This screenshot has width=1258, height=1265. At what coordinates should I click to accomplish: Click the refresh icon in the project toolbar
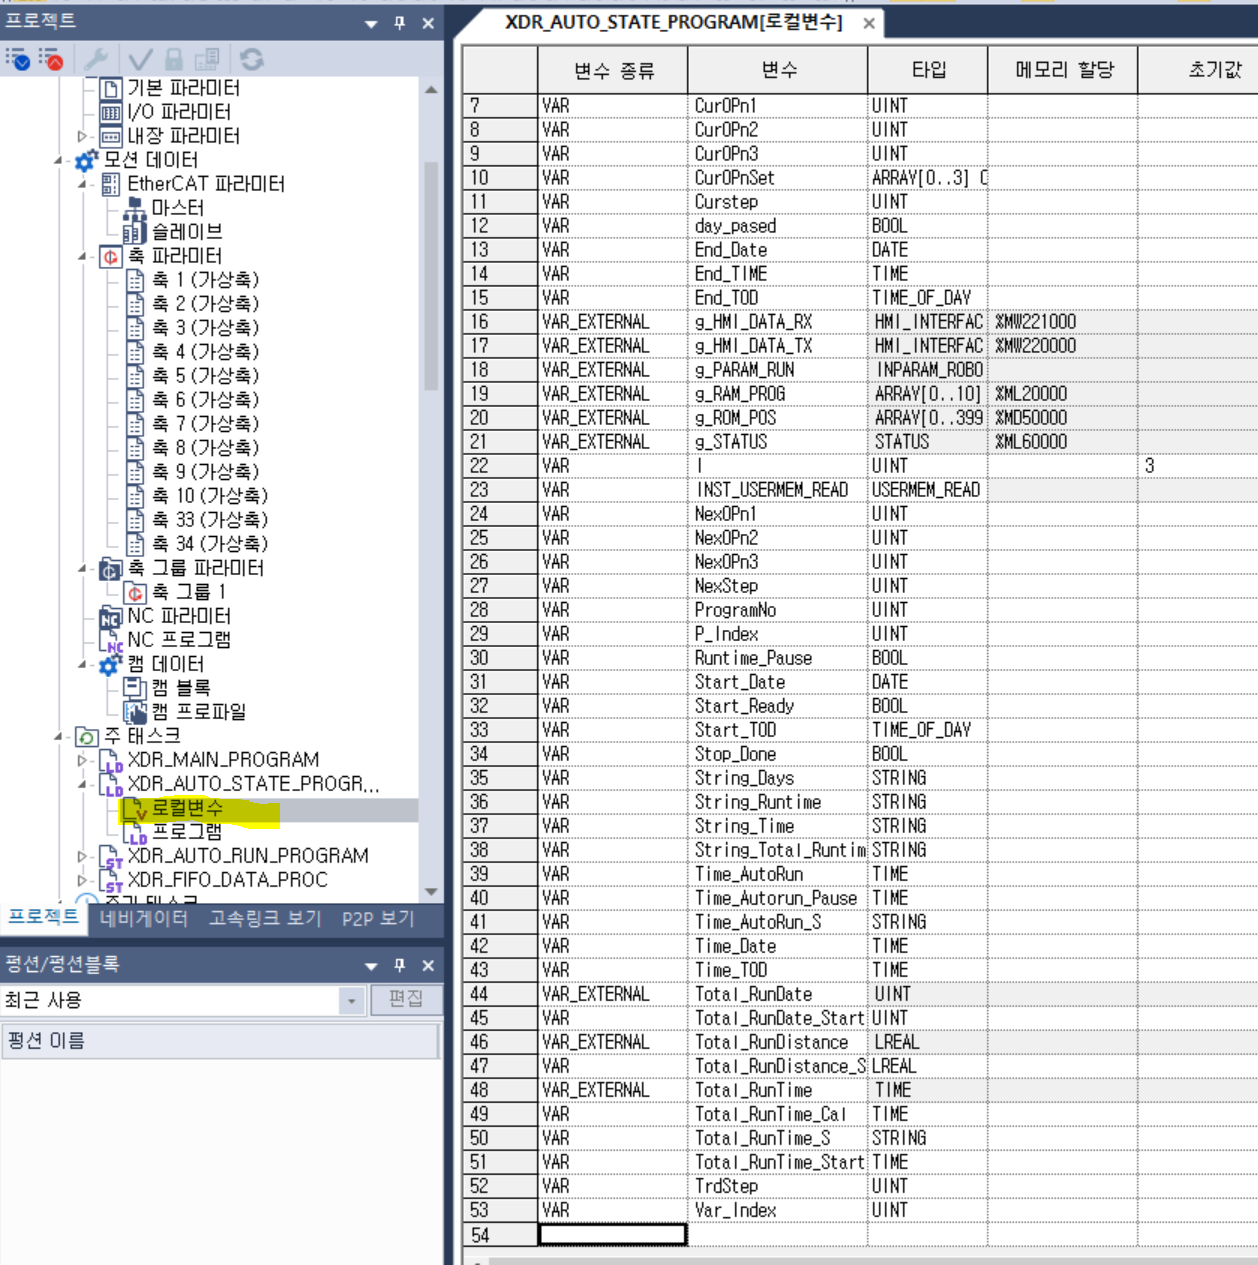tap(252, 60)
